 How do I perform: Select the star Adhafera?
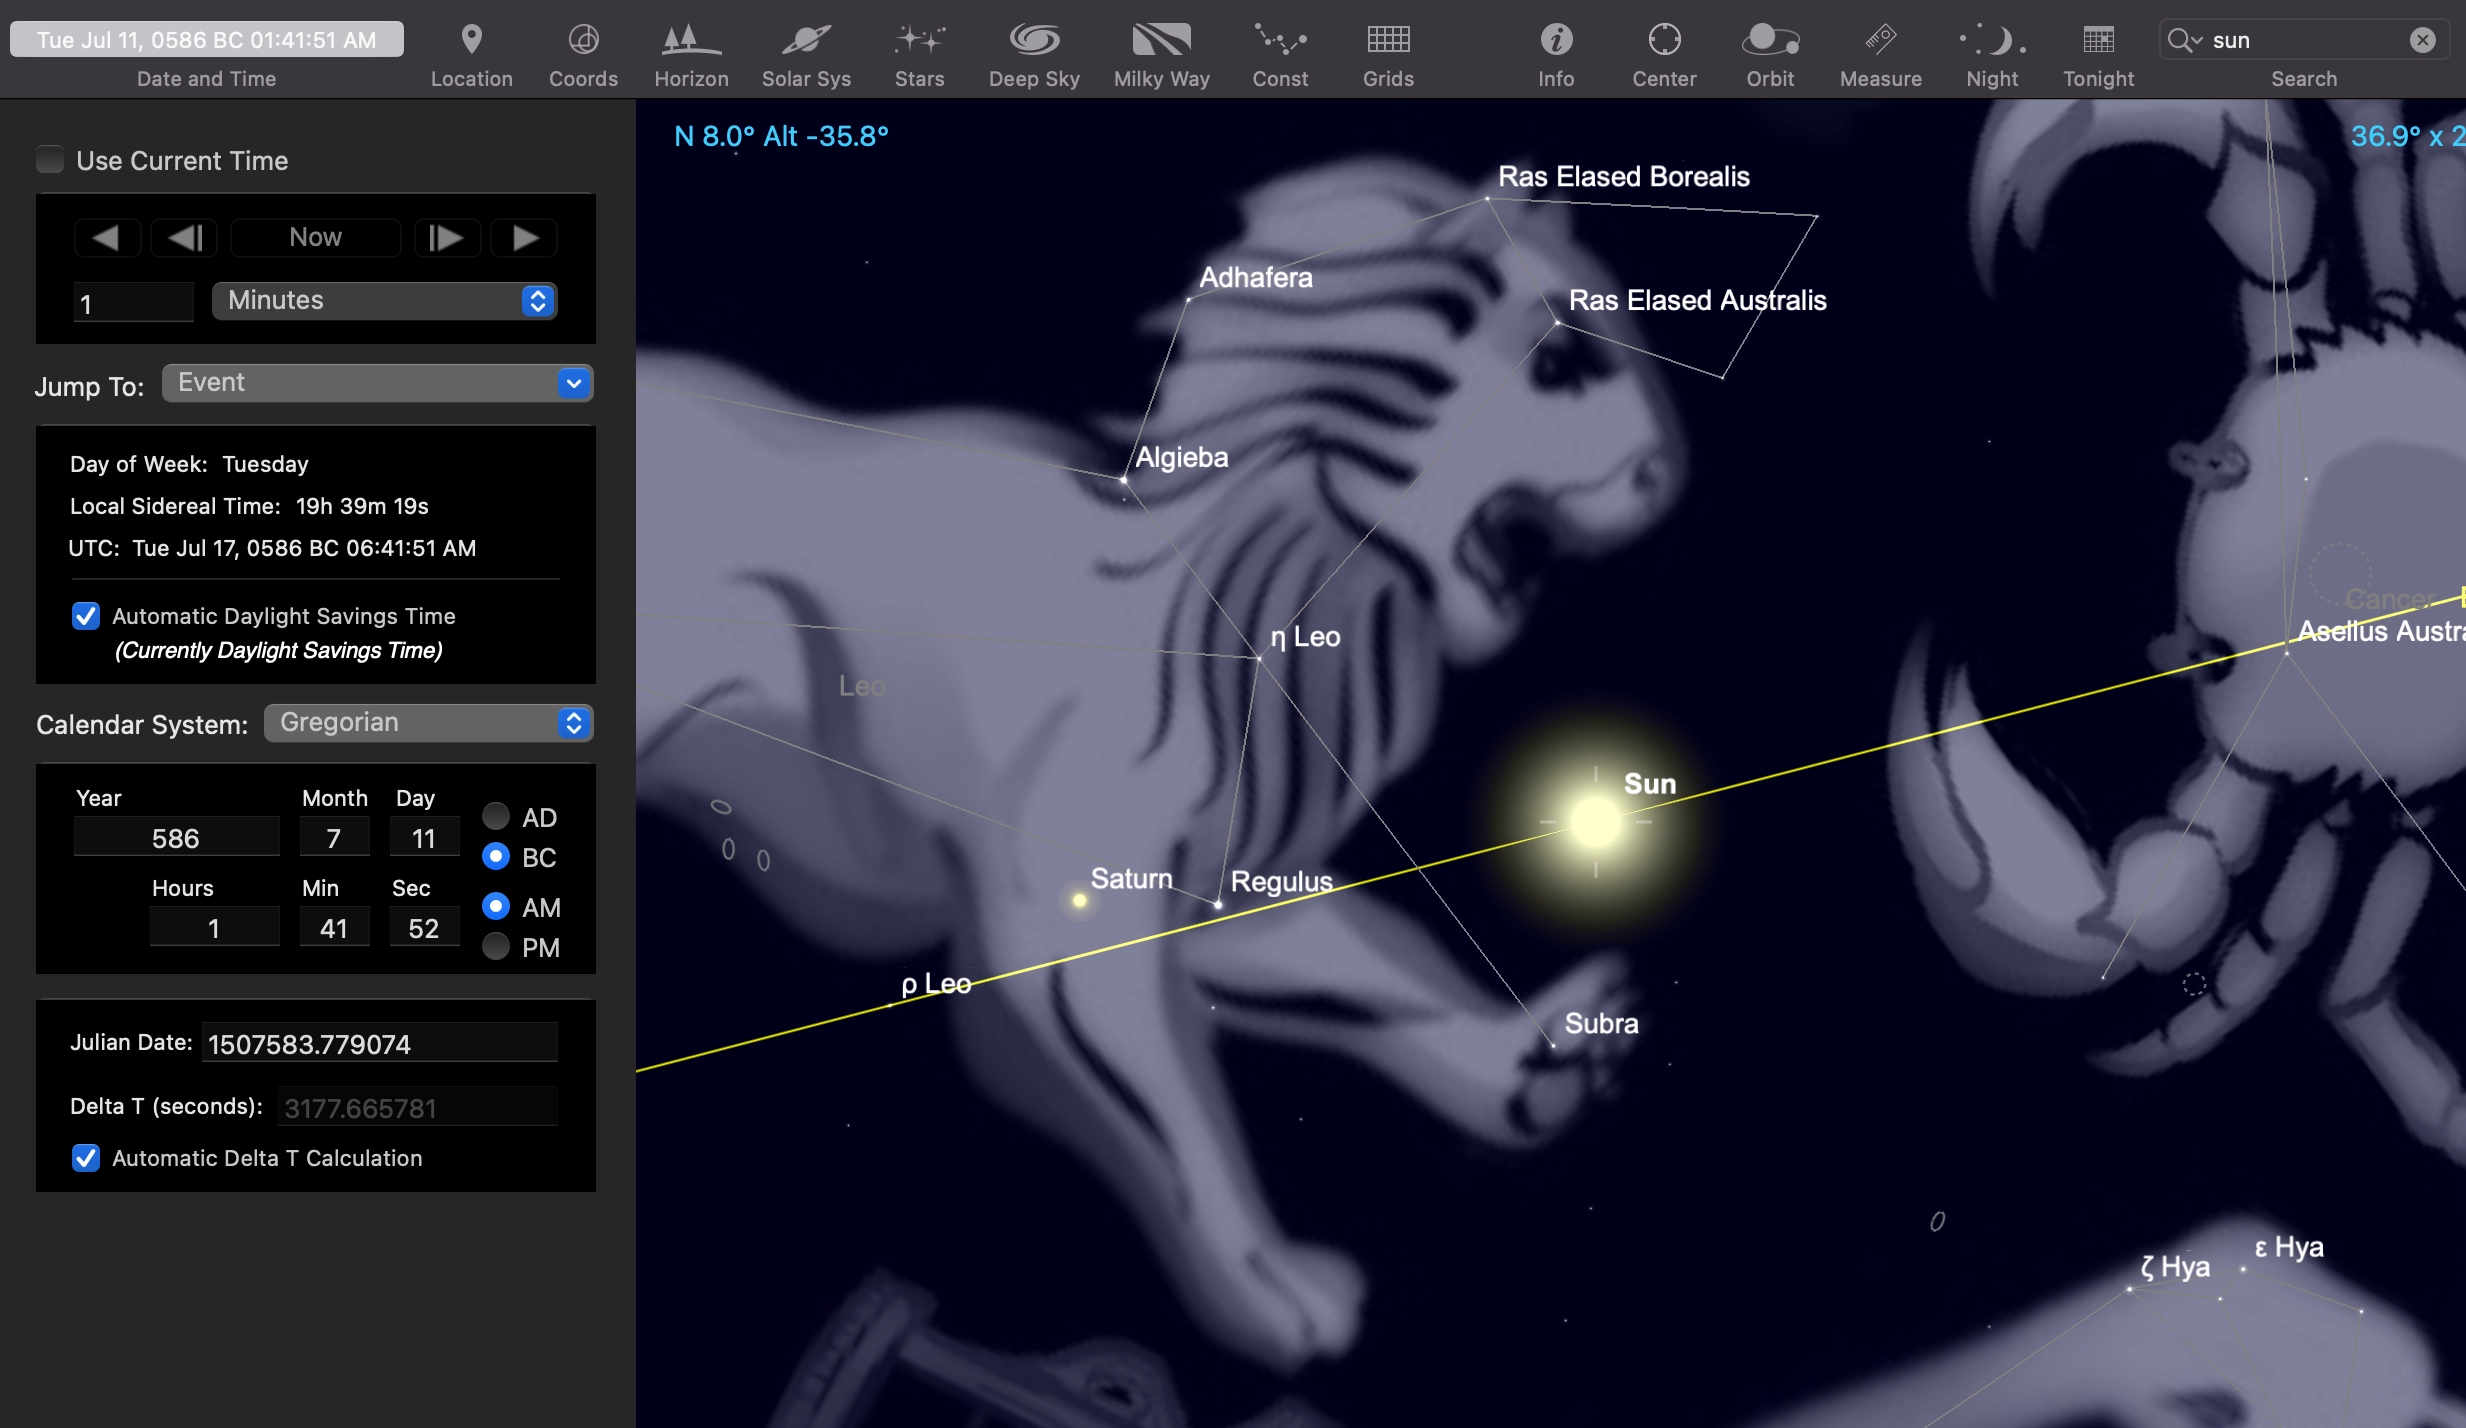(1189, 299)
